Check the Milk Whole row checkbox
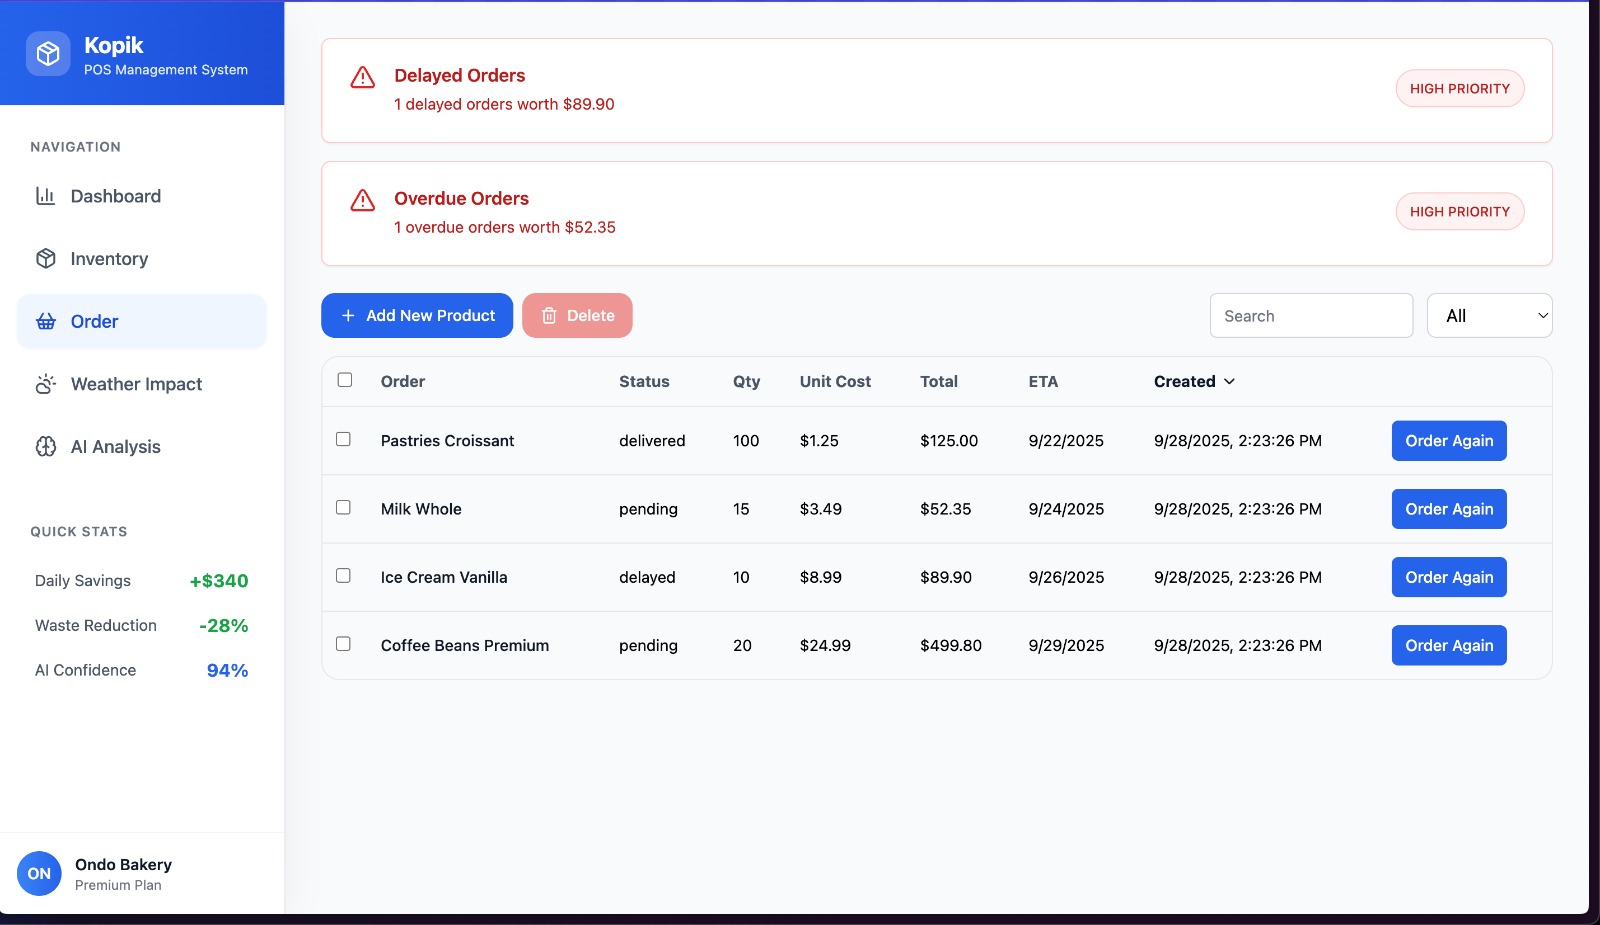This screenshot has width=1600, height=925. (x=343, y=507)
